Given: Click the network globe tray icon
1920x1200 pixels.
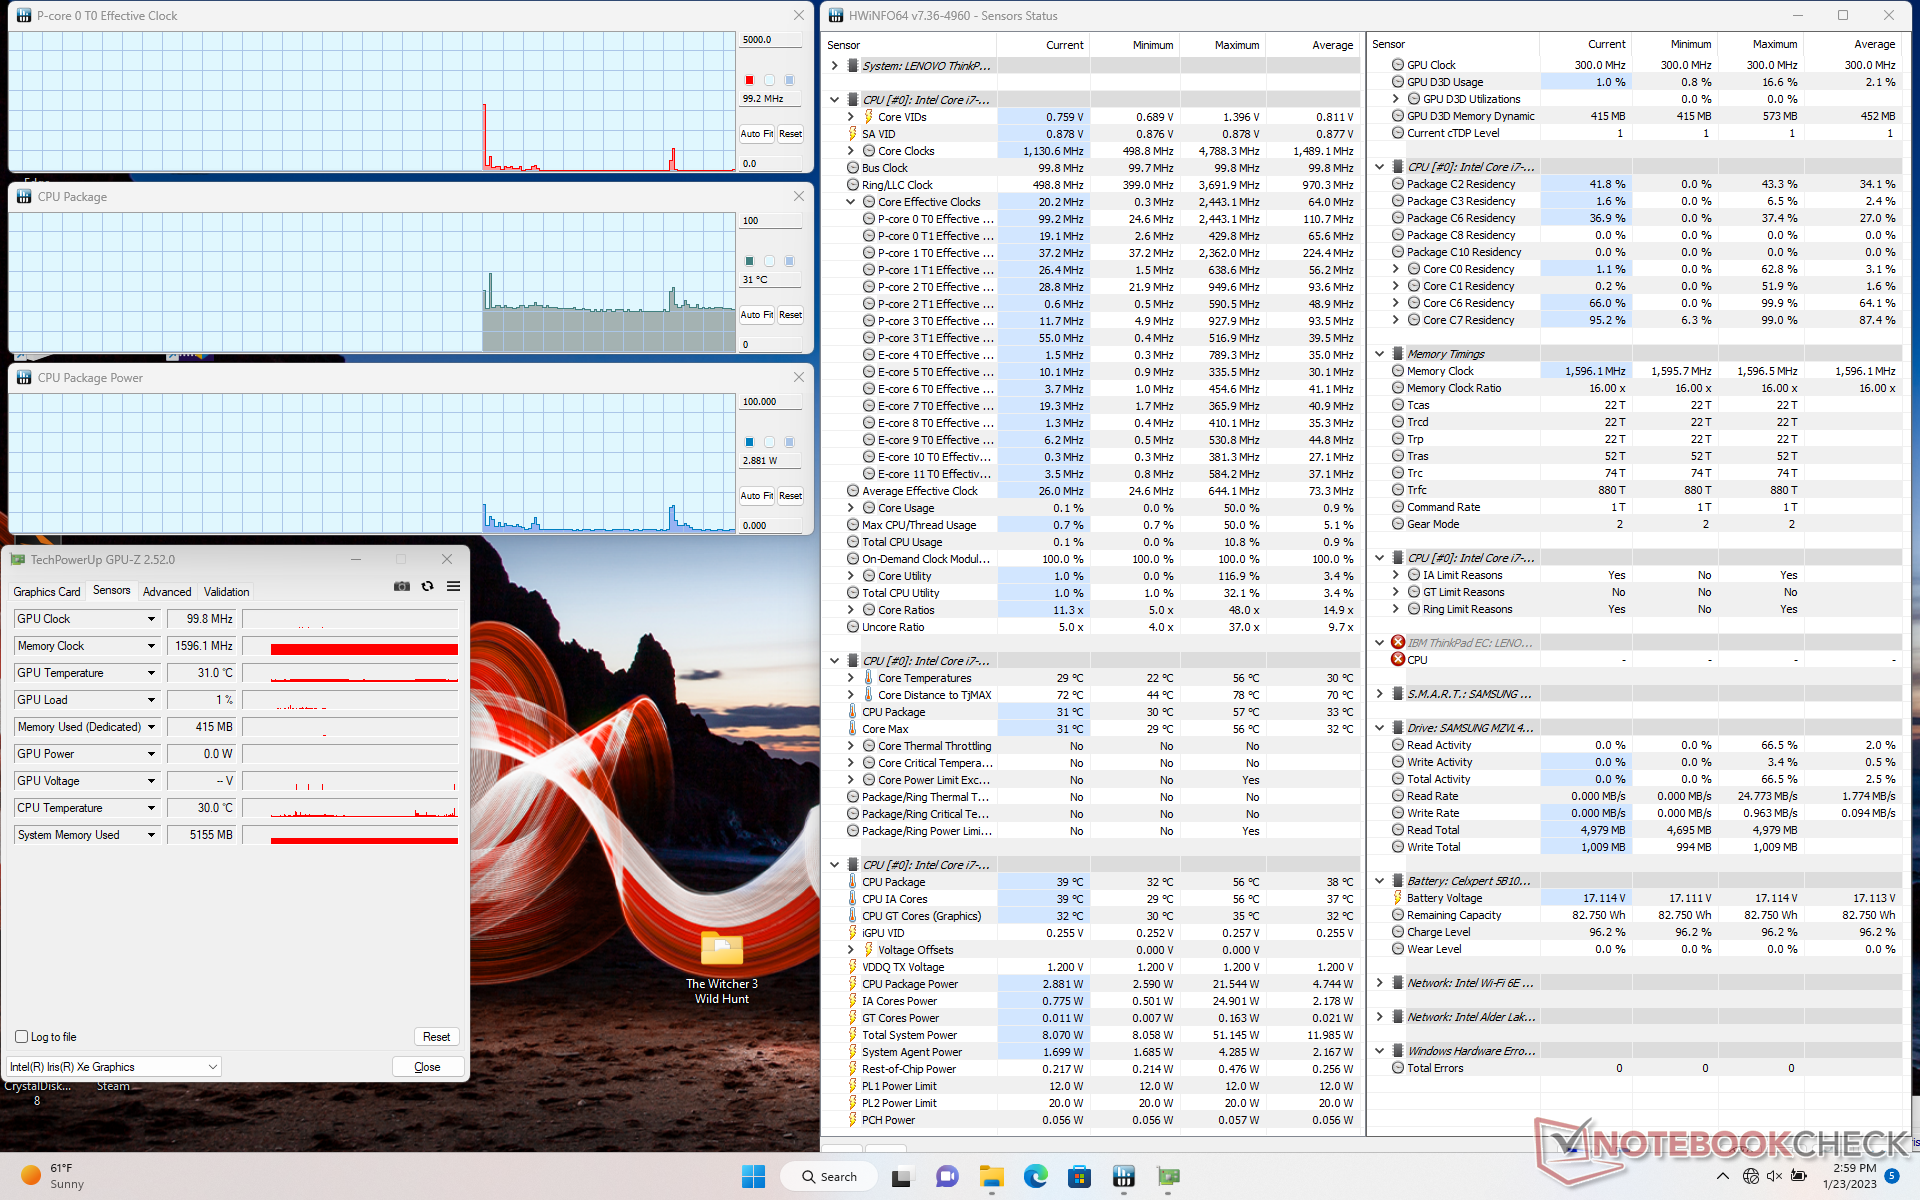Looking at the screenshot, I should (1751, 1176).
